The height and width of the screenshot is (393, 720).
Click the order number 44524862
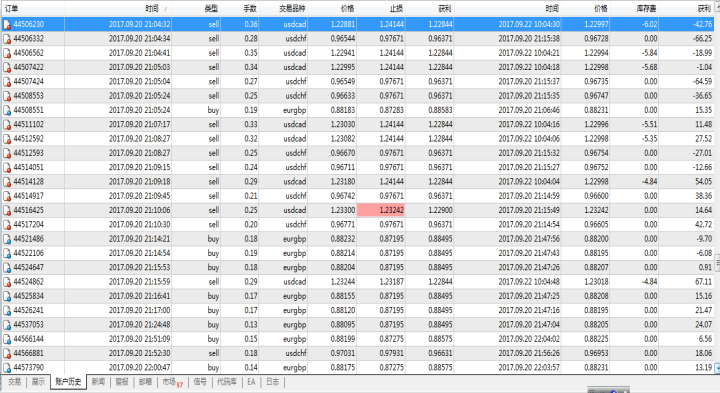click(28, 282)
